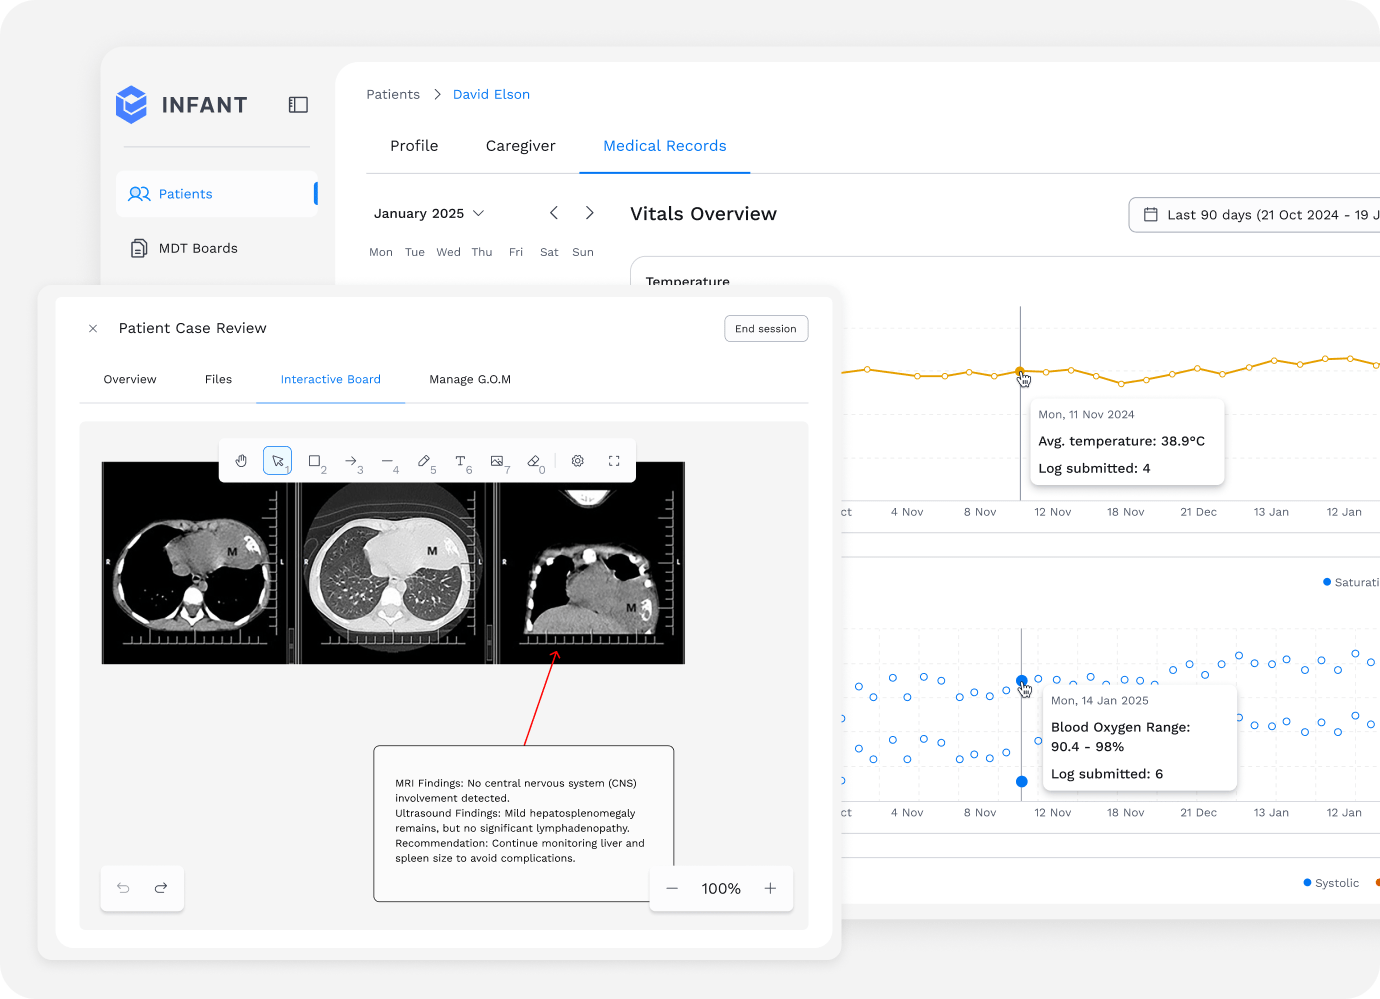1380x999 pixels.
Task: Close the Patient Case Review panel
Action: coord(93,328)
